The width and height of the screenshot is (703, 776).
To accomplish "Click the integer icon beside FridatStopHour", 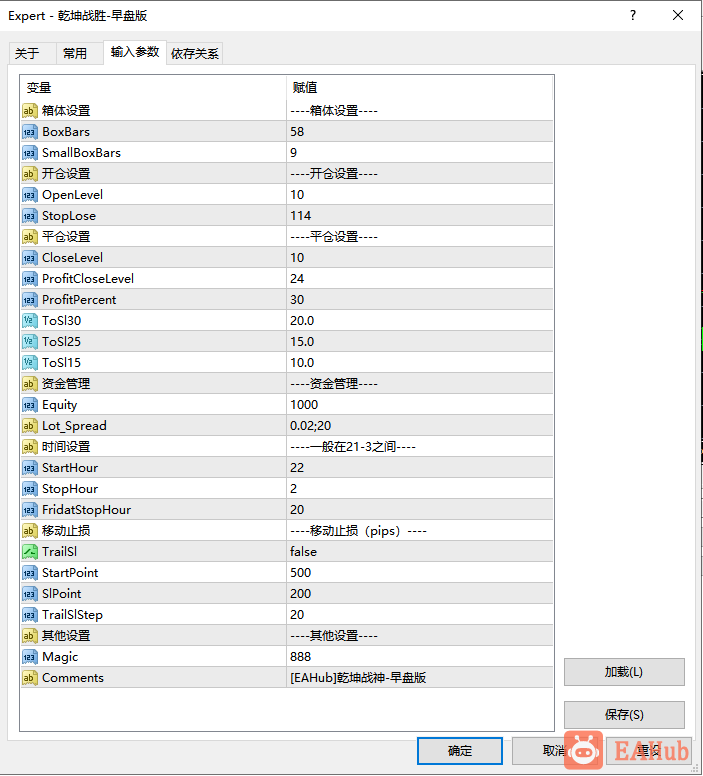I will click(x=30, y=510).
